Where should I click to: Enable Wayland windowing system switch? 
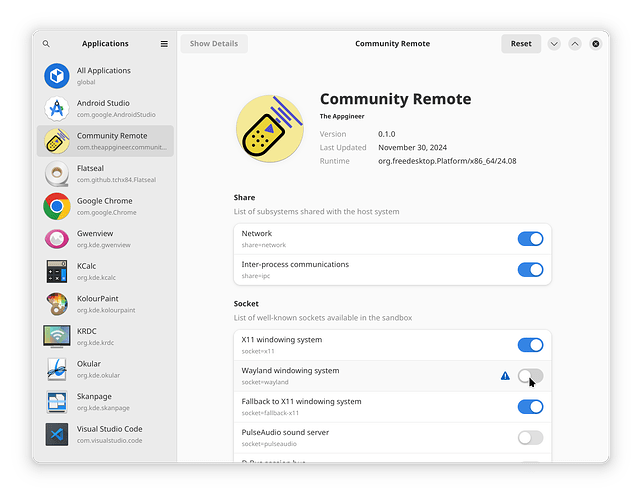point(530,376)
